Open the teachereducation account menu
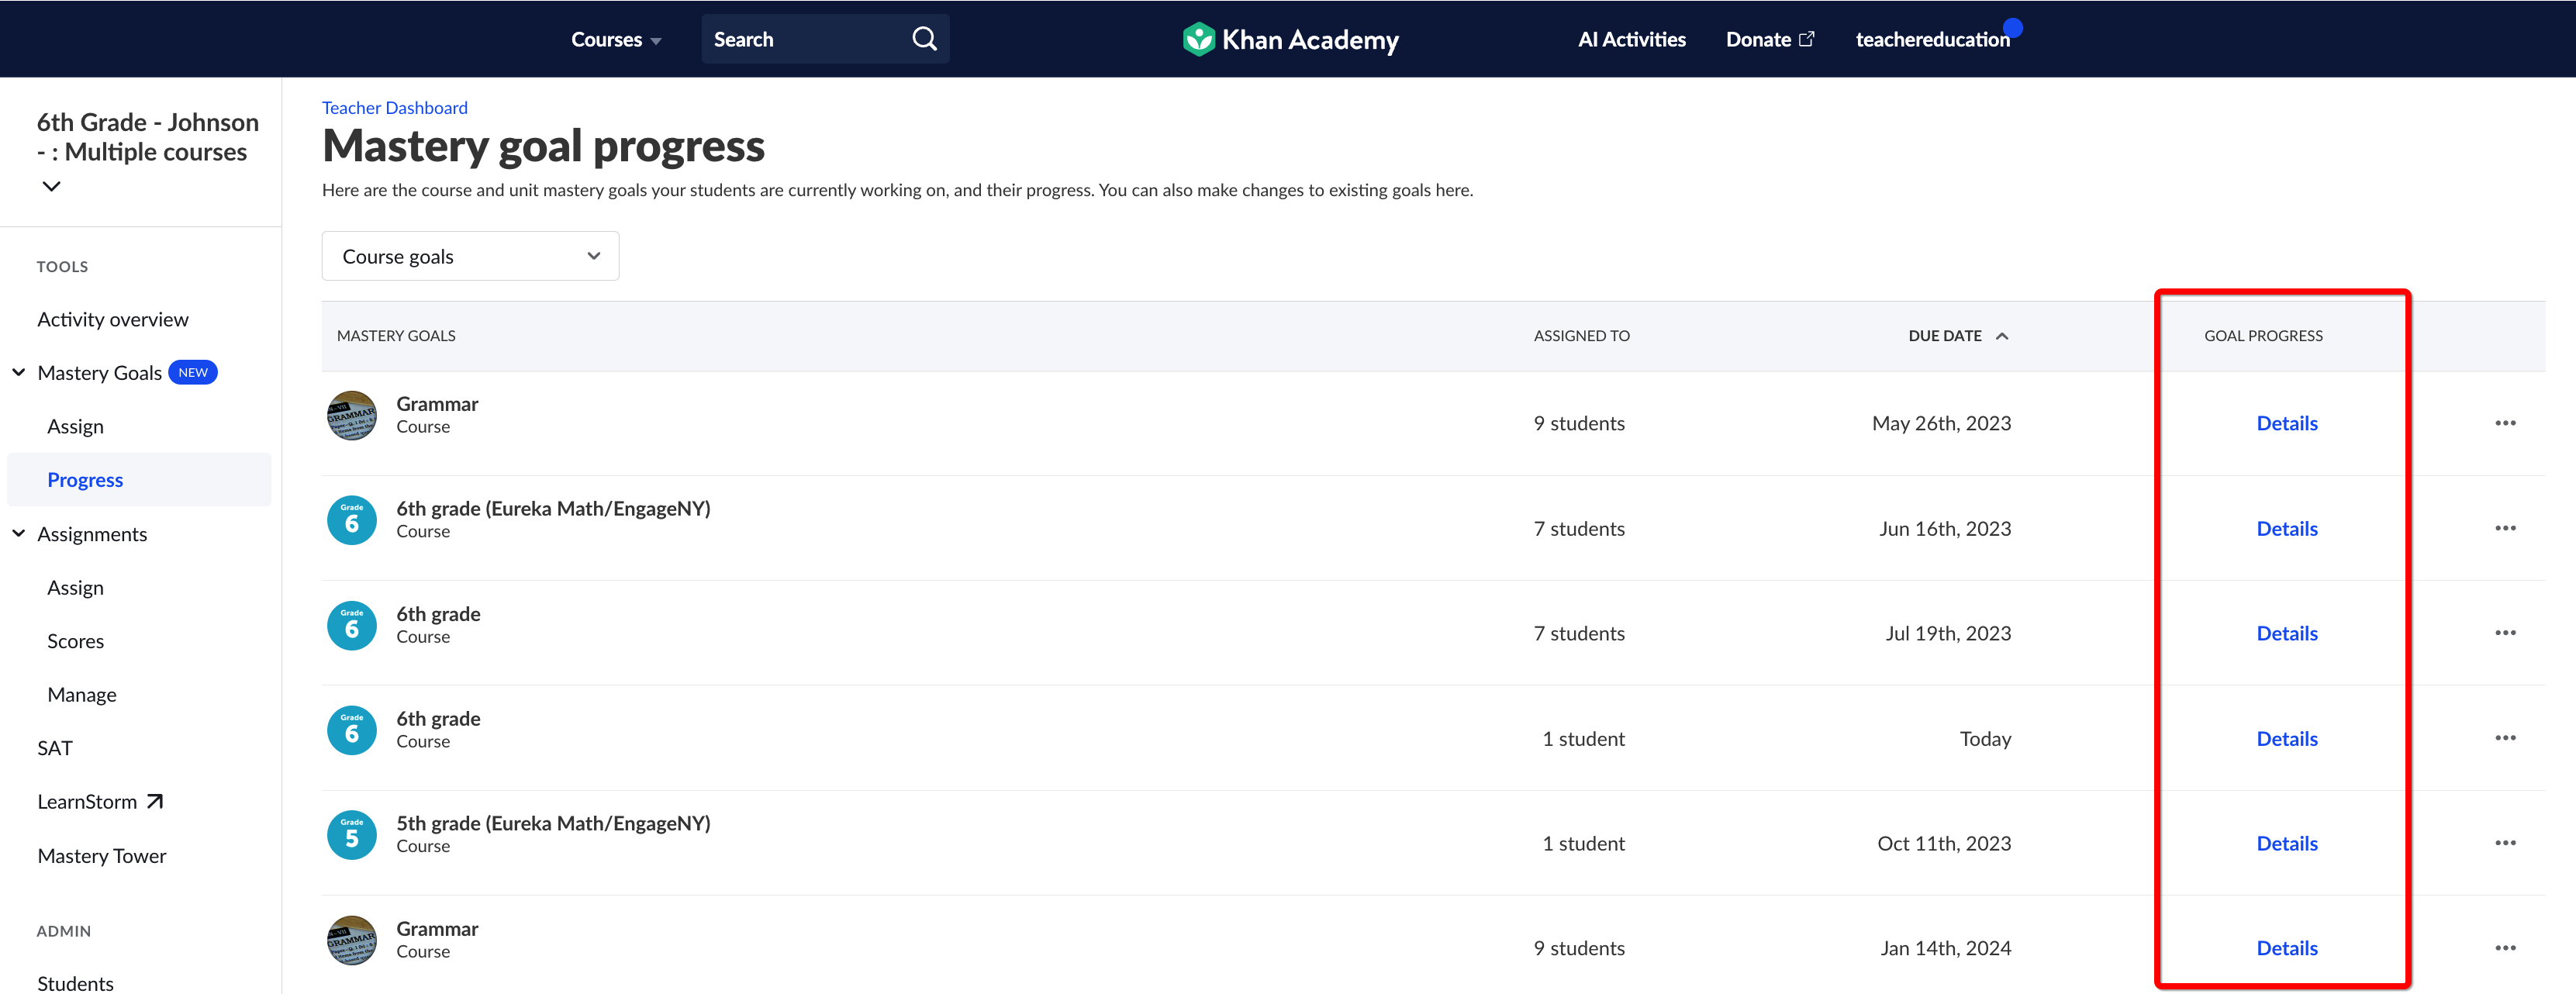 point(1932,39)
